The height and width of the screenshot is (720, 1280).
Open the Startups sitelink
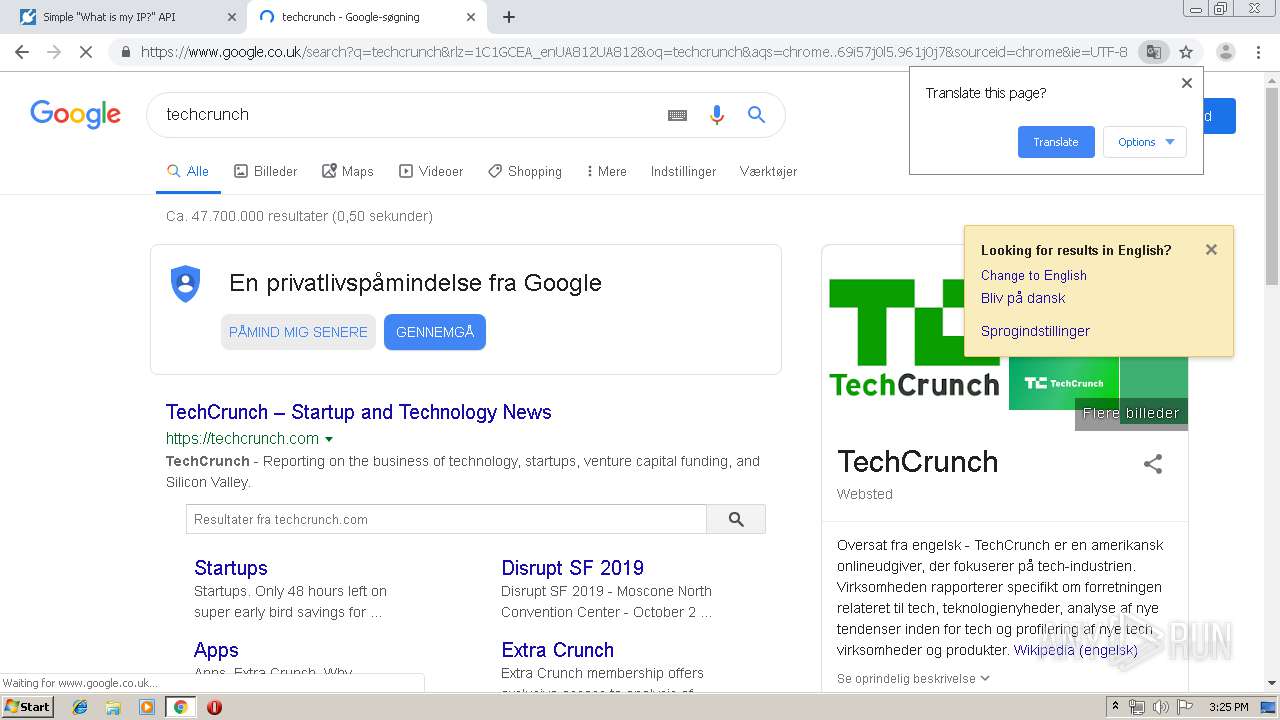231,568
